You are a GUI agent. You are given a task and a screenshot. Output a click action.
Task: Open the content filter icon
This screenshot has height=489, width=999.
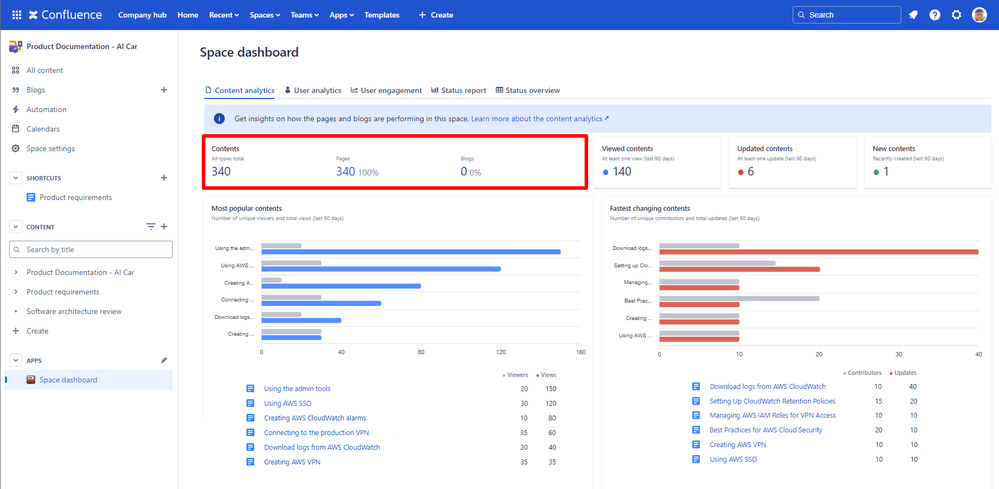[x=151, y=227]
